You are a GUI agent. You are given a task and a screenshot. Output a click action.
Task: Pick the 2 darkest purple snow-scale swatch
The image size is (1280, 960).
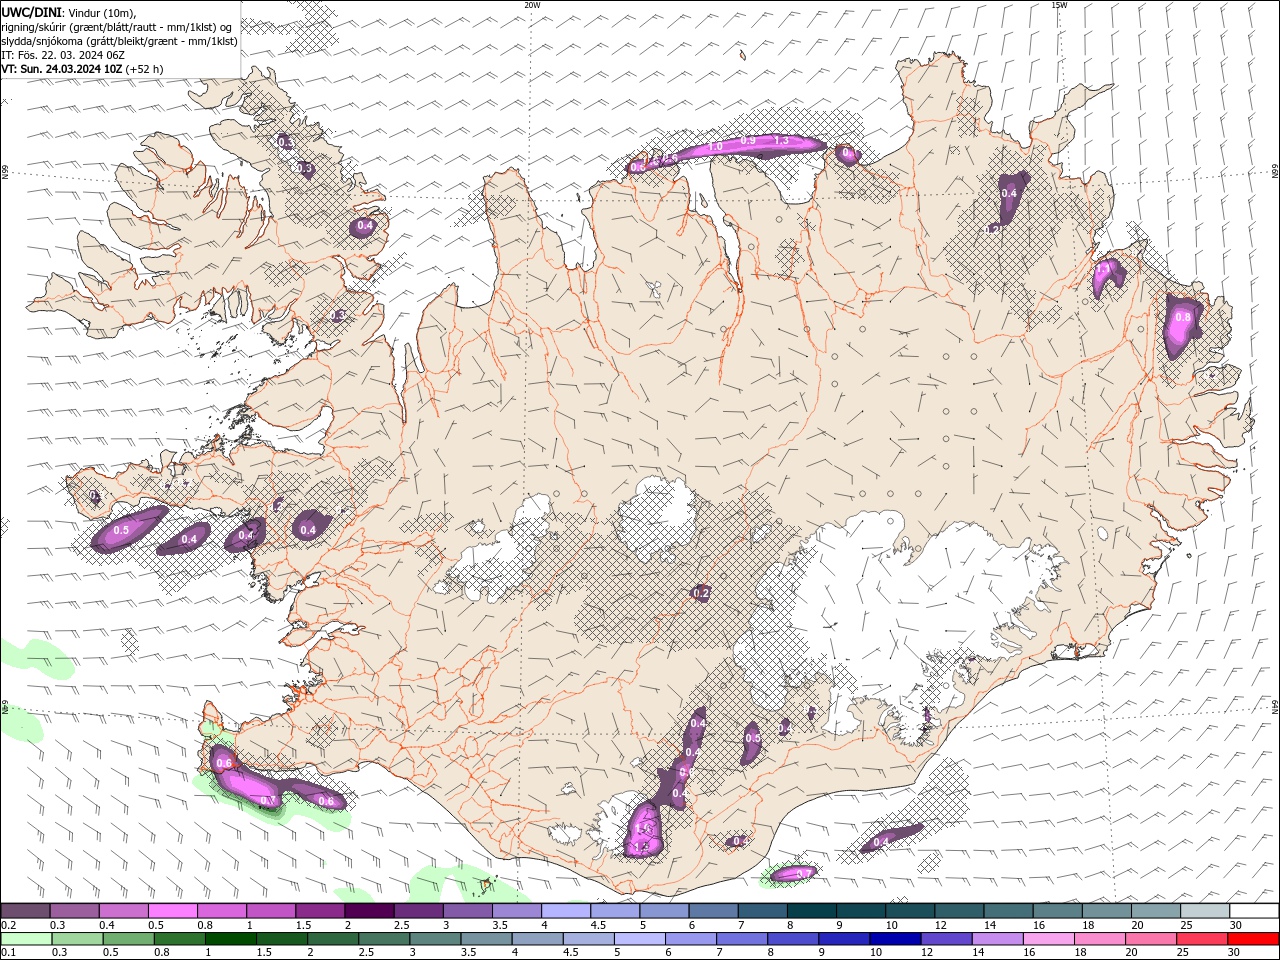click(369, 911)
